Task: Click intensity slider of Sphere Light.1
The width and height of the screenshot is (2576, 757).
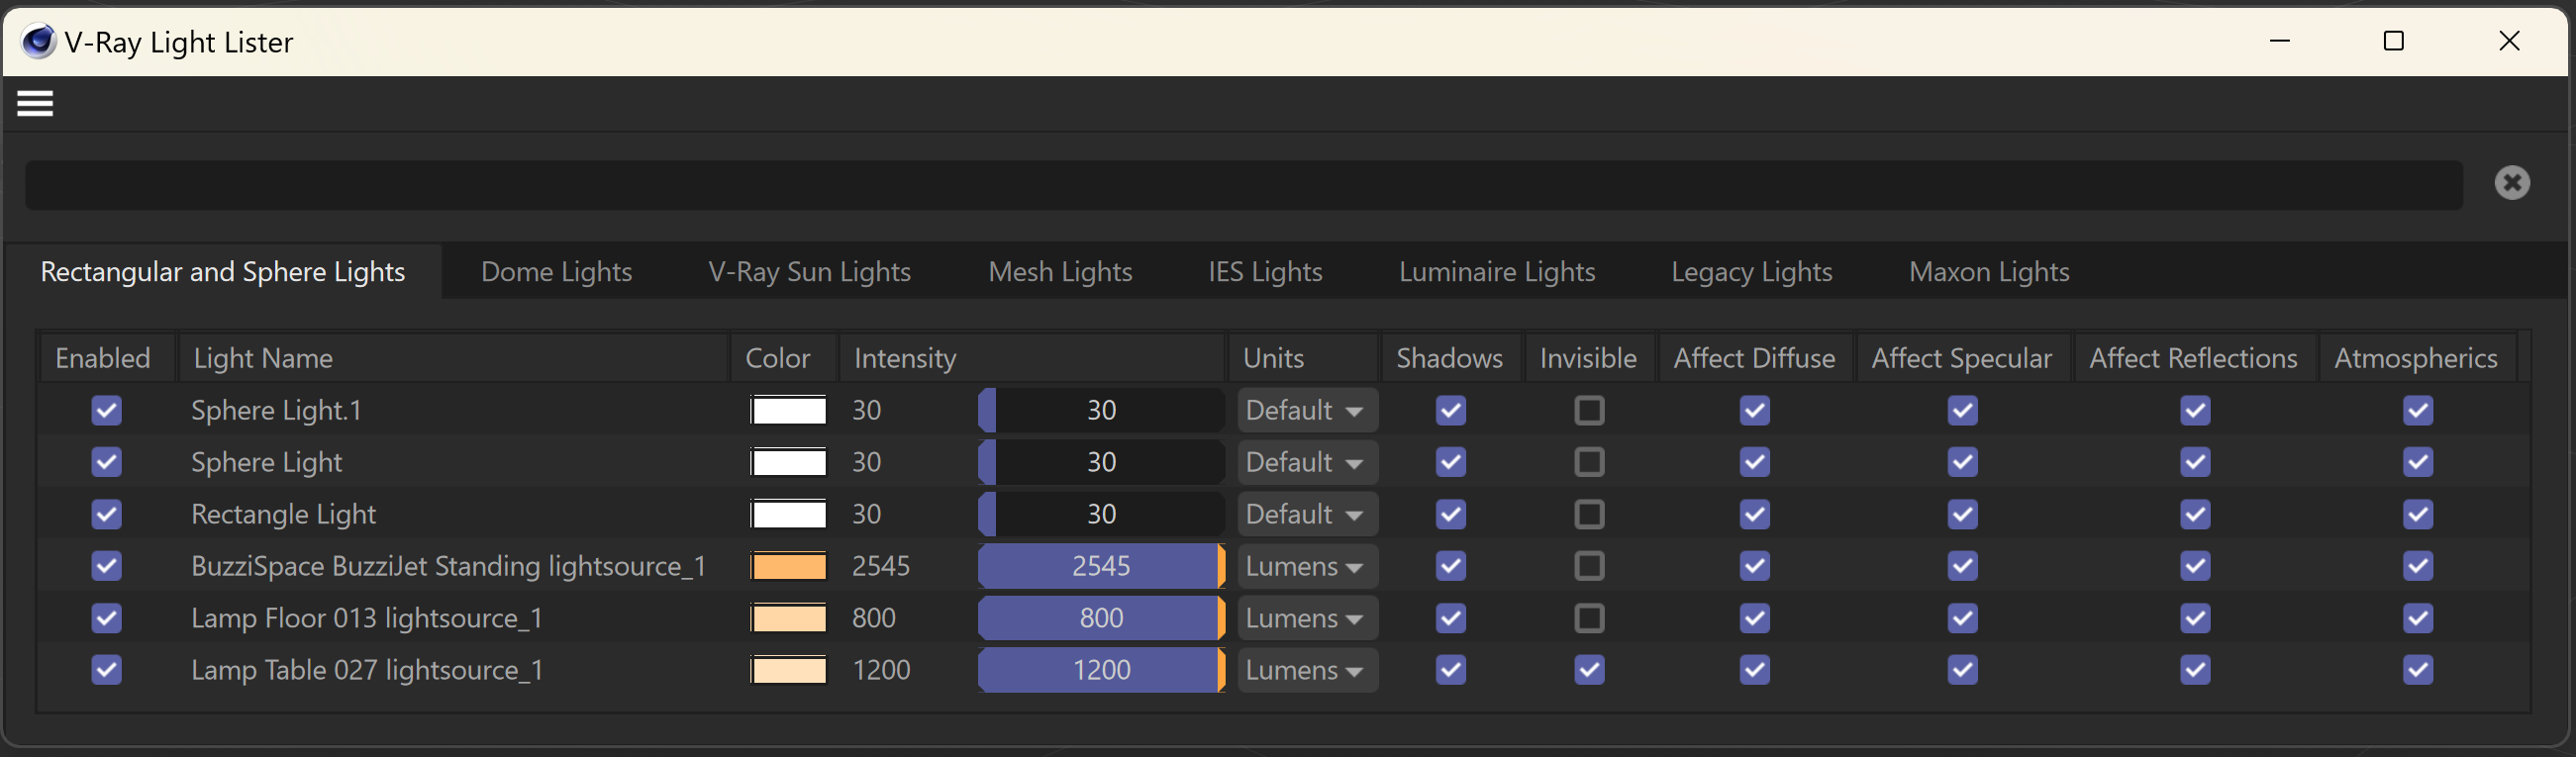Action: point(1101,410)
